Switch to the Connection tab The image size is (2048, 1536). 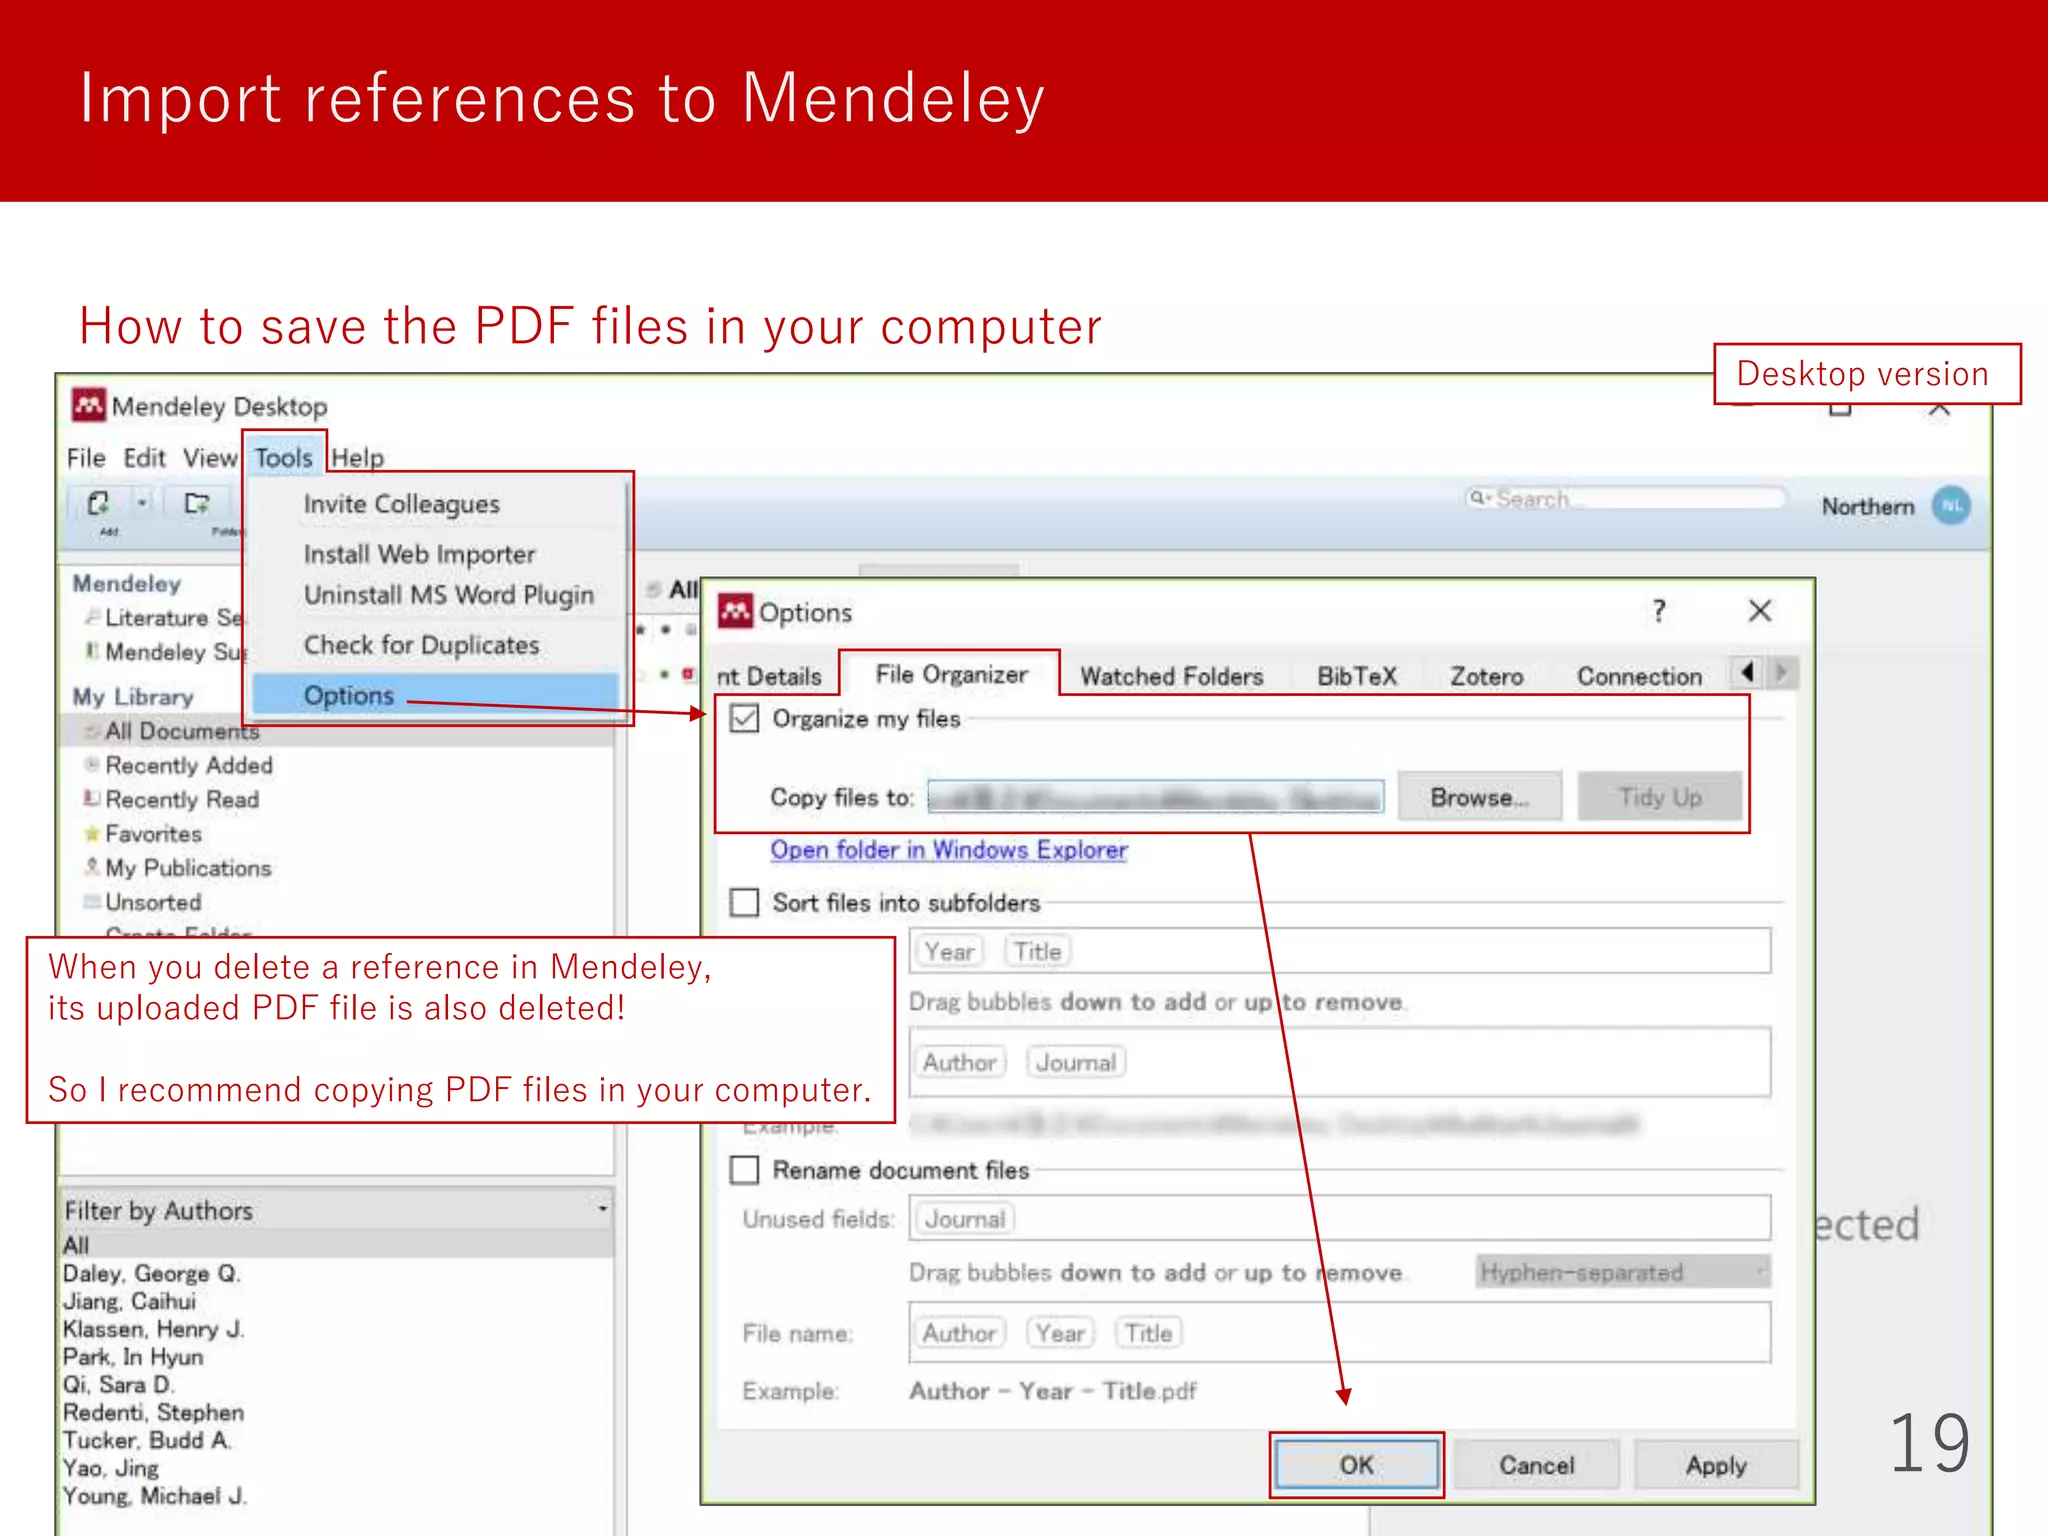[1639, 676]
